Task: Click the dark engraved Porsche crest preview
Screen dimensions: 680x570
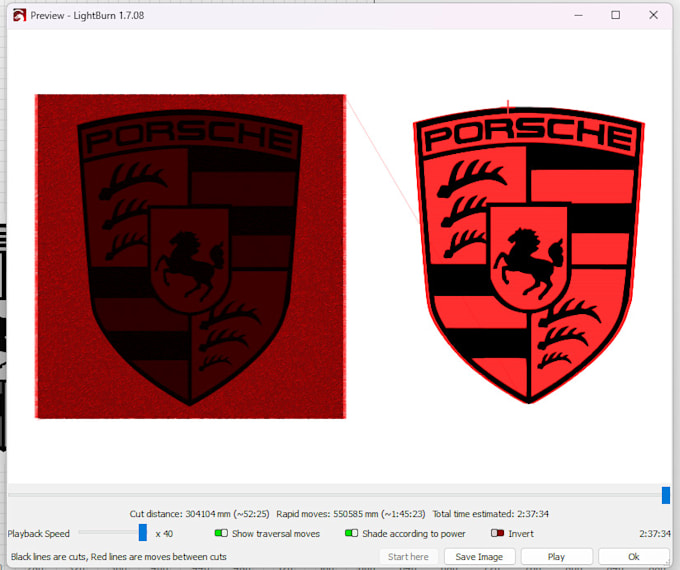Action: click(x=190, y=256)
